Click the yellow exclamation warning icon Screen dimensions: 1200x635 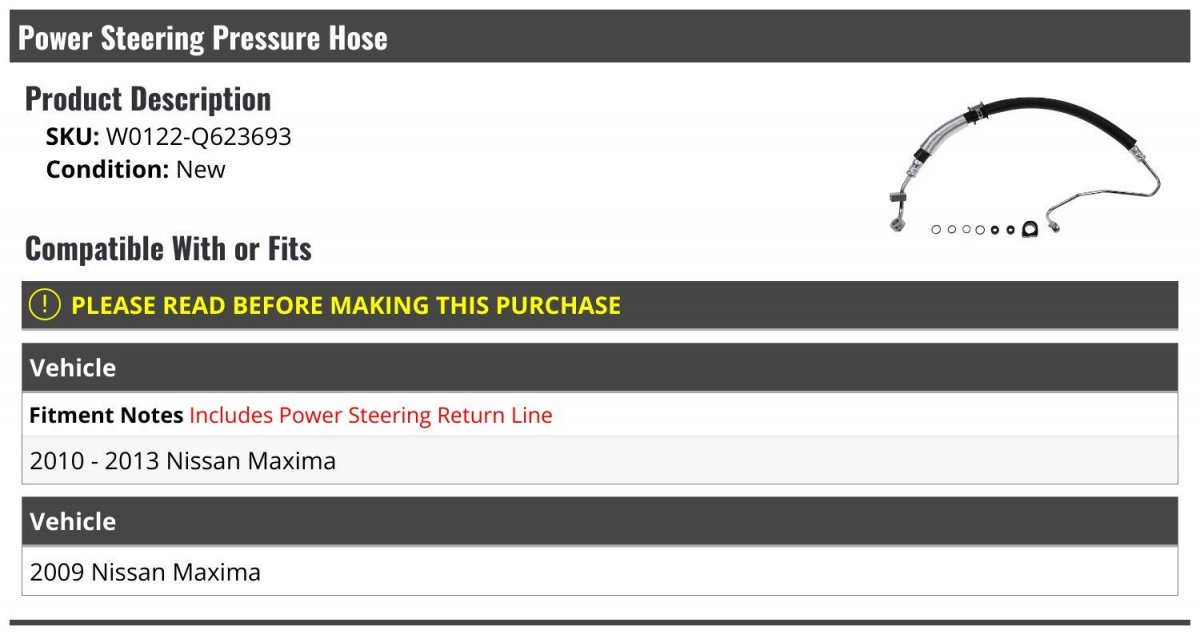click(45, 304)
